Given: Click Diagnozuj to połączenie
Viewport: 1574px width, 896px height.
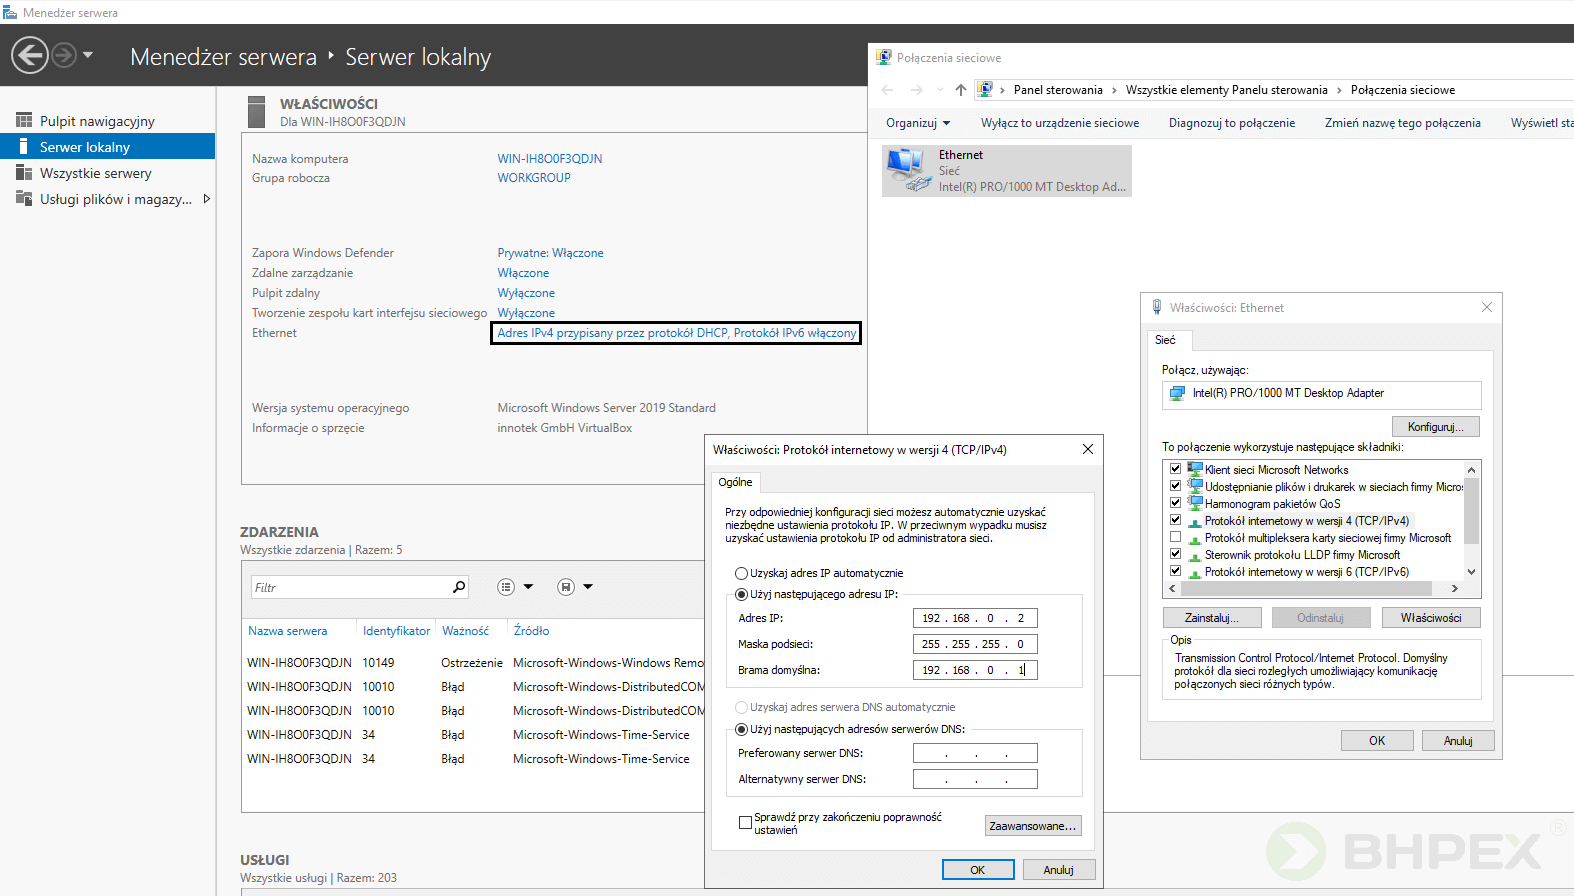Looking at the screenshot, I should coord(1232,123).
